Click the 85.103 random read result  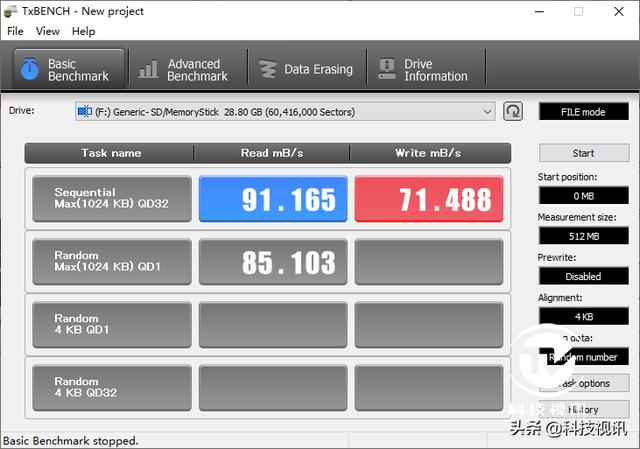pyautogui.click(x=273, y=262)
